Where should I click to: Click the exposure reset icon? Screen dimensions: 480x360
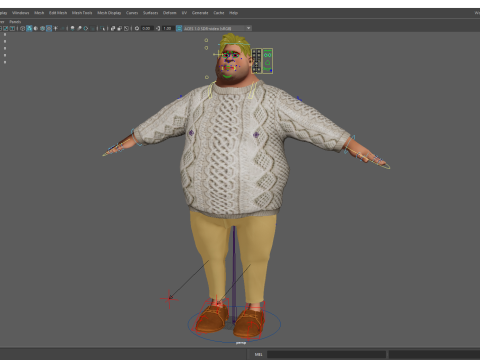coord(137,28)
